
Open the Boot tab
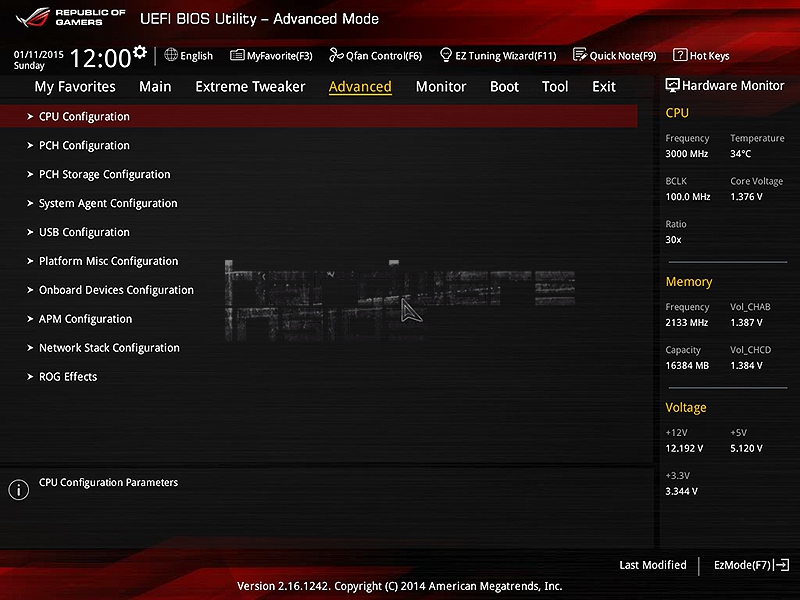(x=504, y=87)
